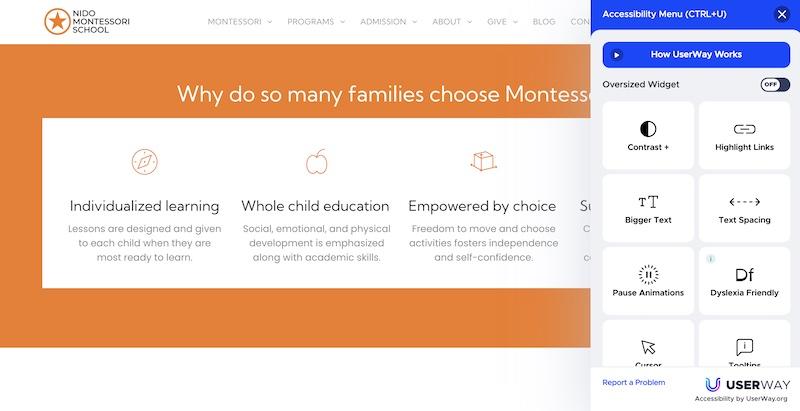Click the Nido Montessori School star logo
This screenshot has width=800, height=411.
coord(56,21)
